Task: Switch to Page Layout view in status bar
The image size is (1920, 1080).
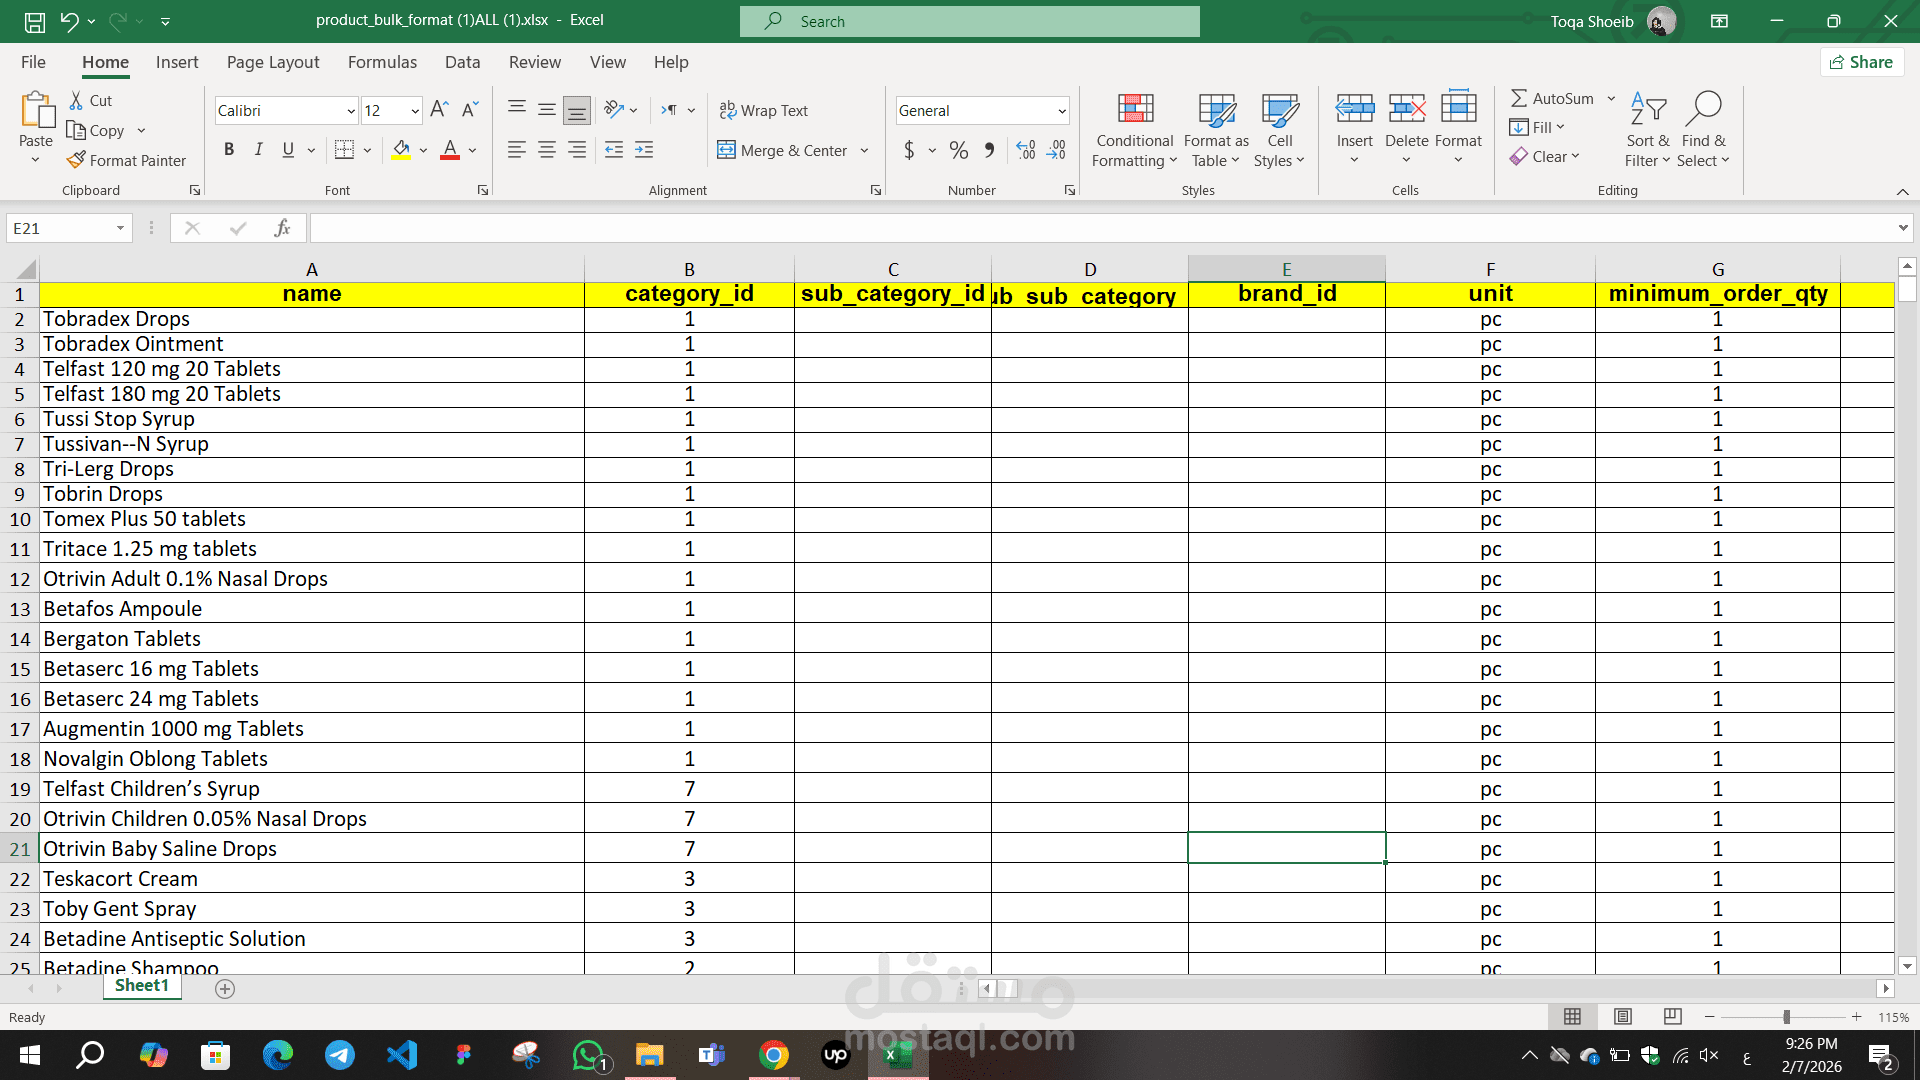Action: tap(1622, 1017)
